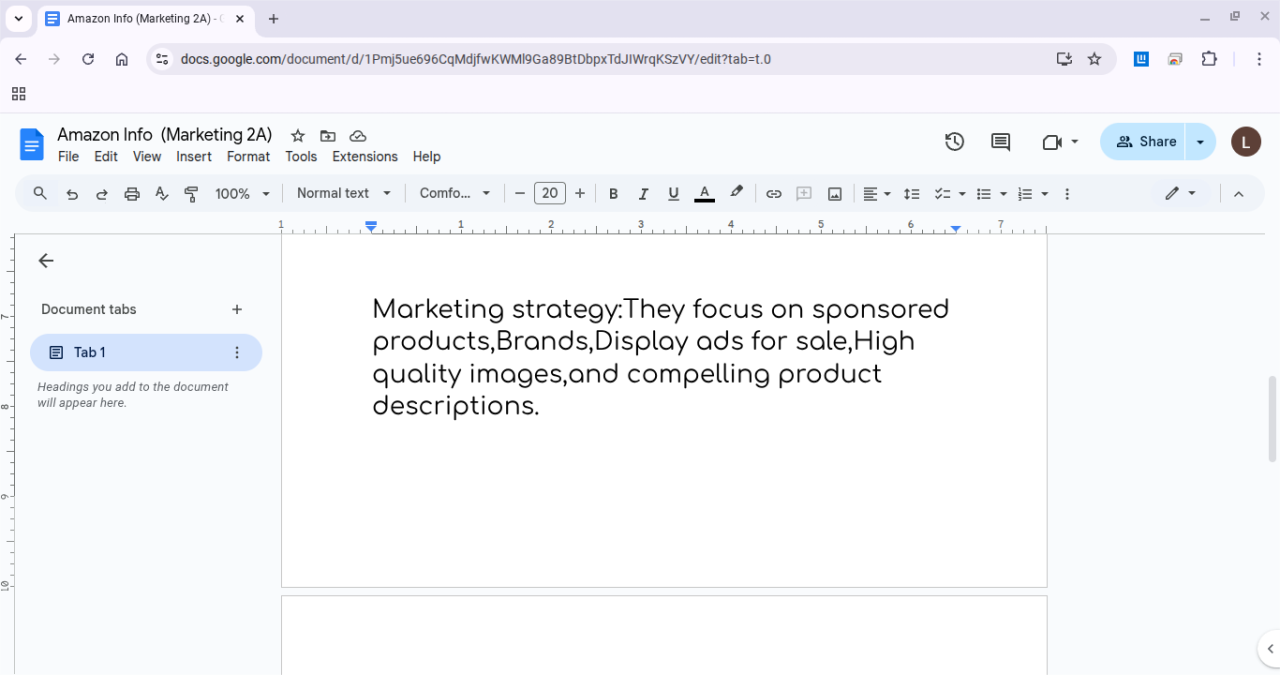Close the document tabs sidebar
Screen dimensions: 1280x675
point(46,261)
